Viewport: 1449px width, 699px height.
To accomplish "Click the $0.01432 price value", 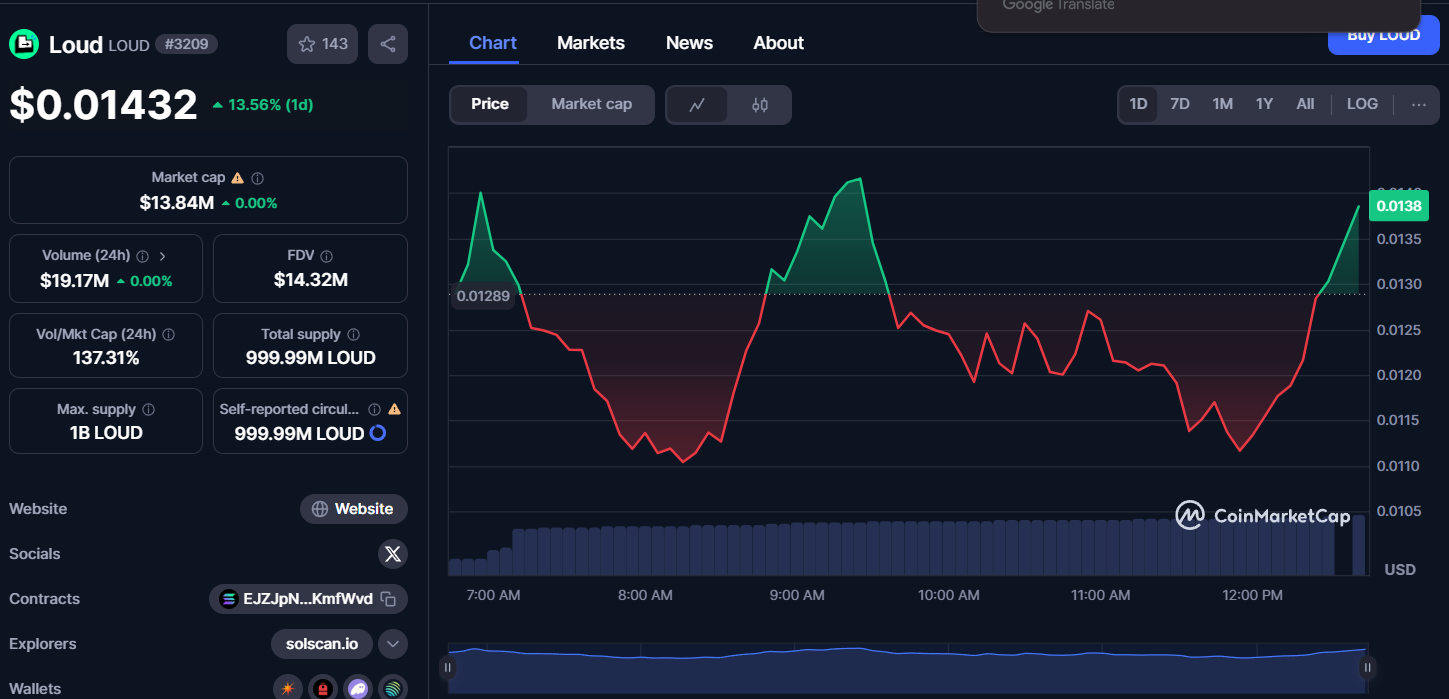I will click(x=104, y=105).
